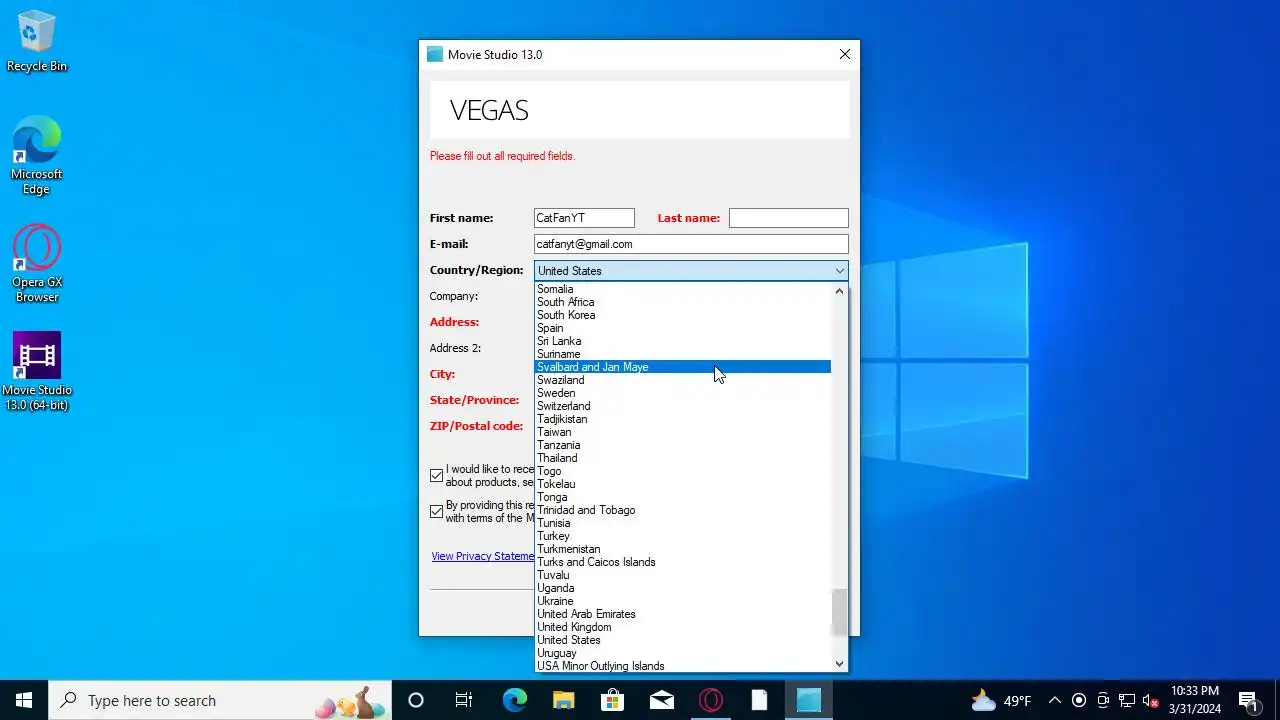Select the Movie Studio 13.0 desktop shortcut
Image resolution: width=1280 pixels, height=720 pixels.
[x=37, y=371]
